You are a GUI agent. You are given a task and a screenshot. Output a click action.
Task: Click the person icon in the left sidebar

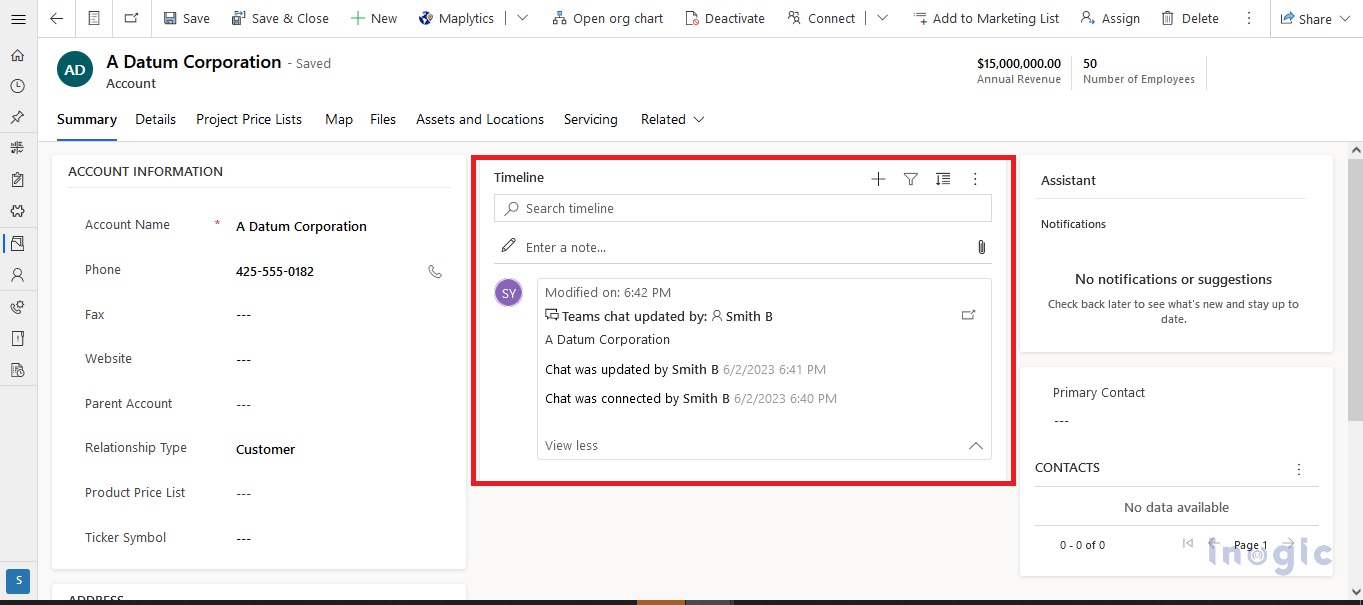tap(17, 274)
